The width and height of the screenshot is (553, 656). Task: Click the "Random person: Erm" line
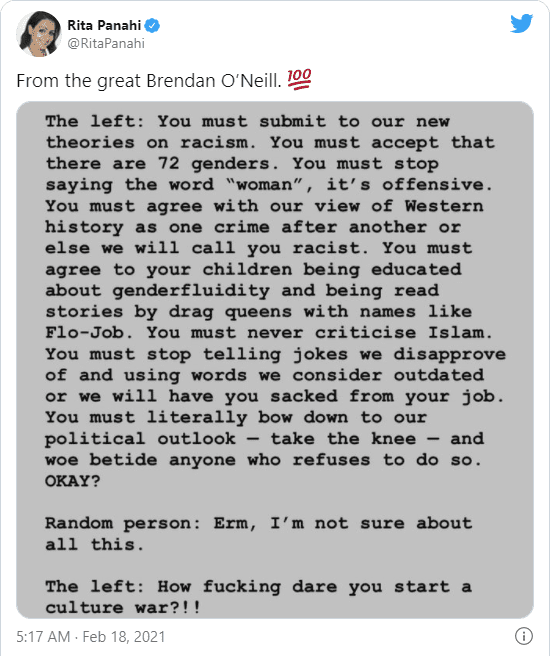coord(259,523)
